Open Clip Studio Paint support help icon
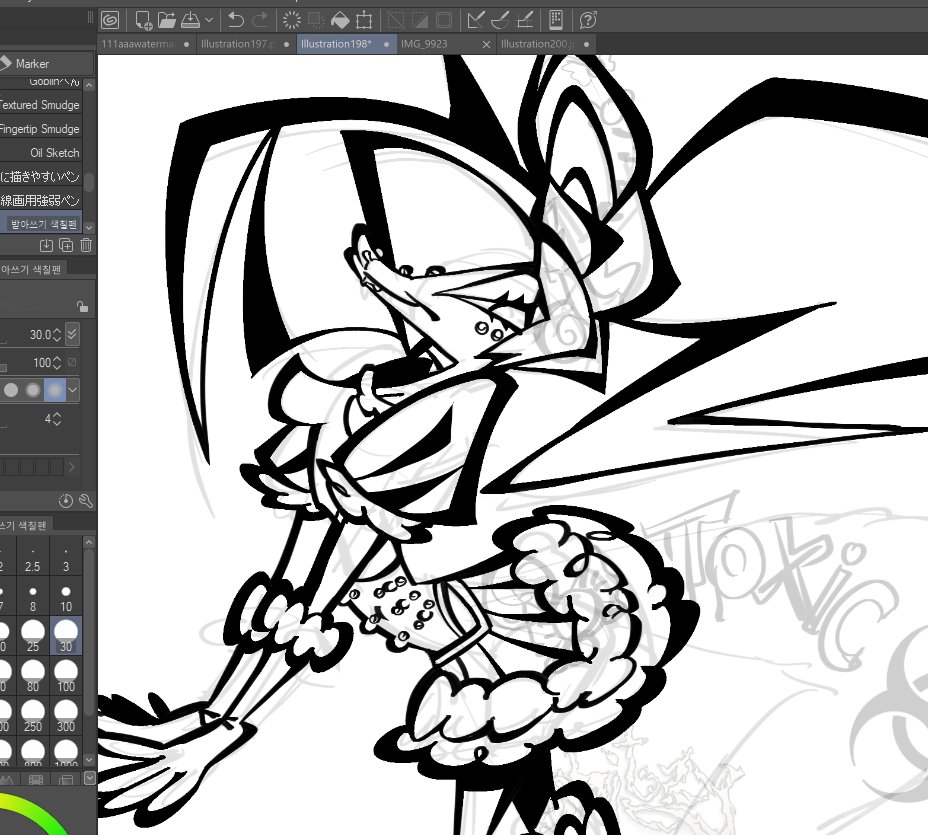This screenshot has height=835, width=928. tap(588, 21)
